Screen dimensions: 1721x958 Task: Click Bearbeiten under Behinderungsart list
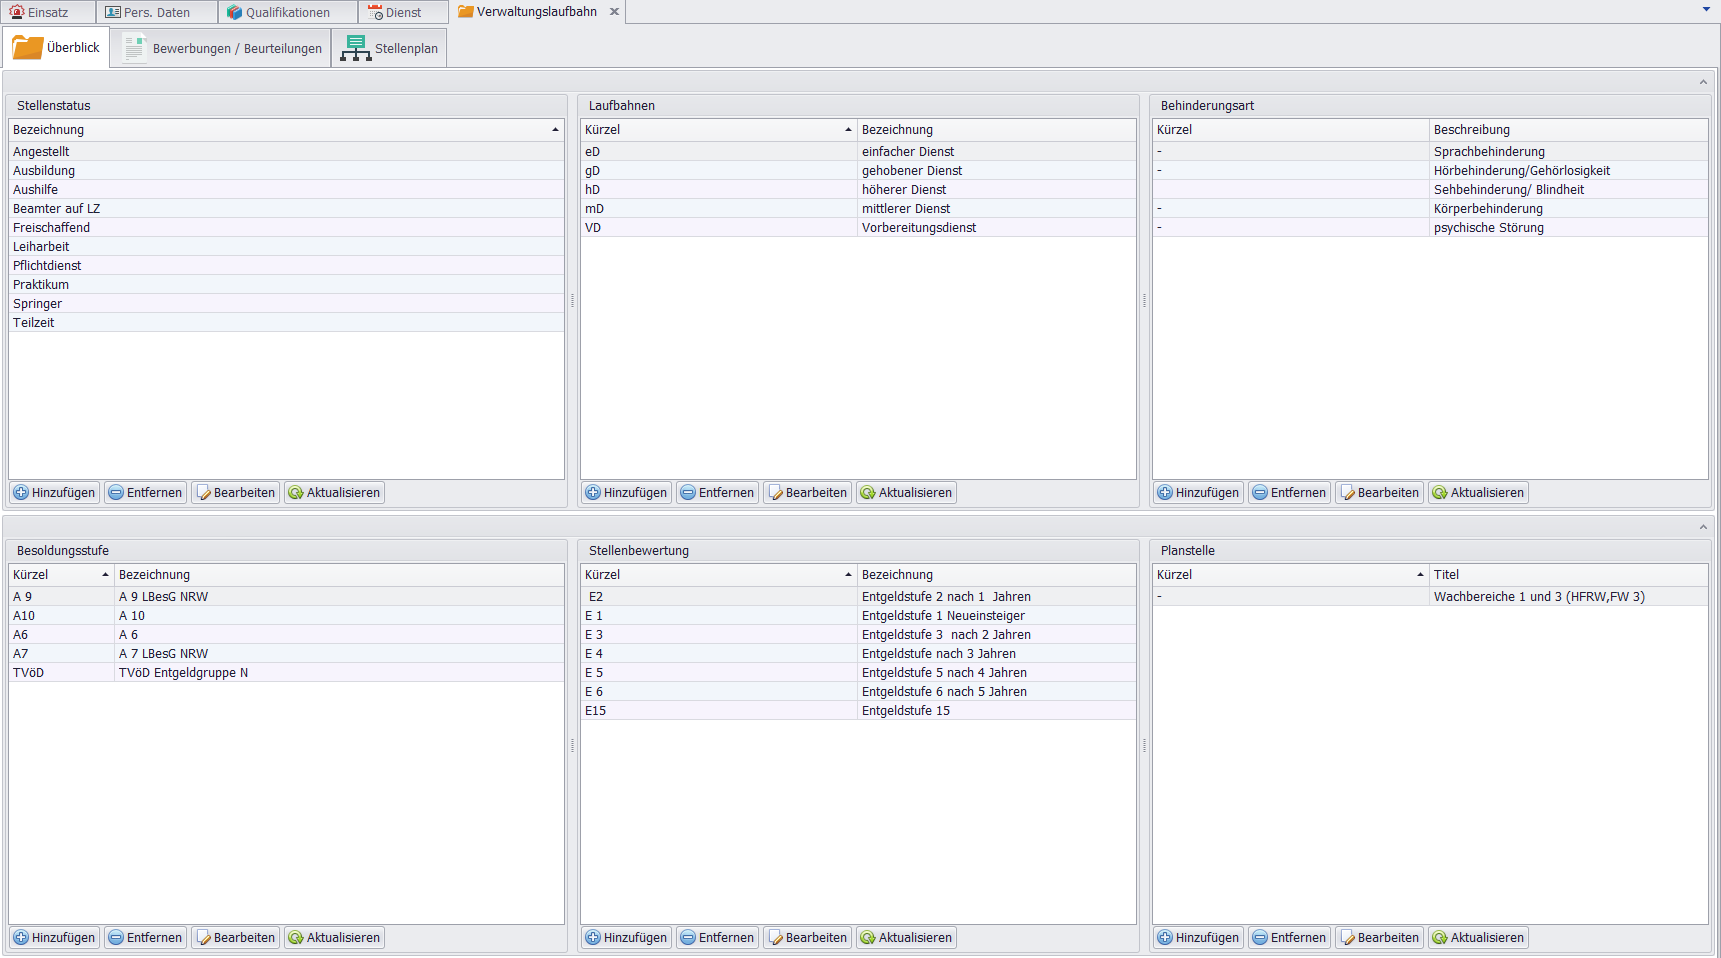(1379, 493)
